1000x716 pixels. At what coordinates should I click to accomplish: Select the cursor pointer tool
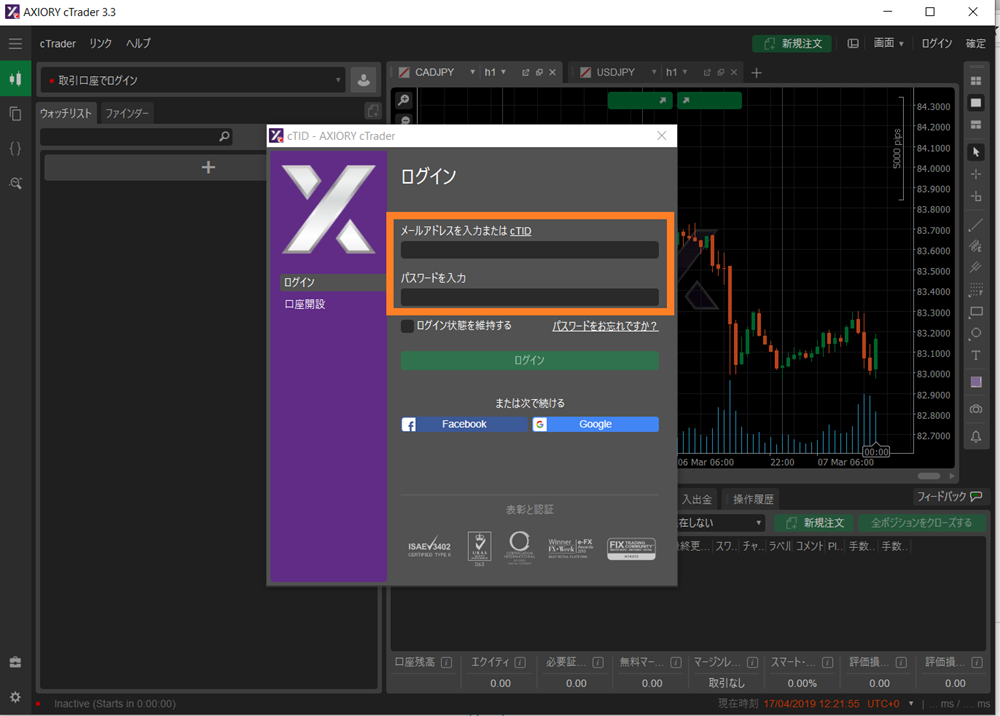(976, 152)
